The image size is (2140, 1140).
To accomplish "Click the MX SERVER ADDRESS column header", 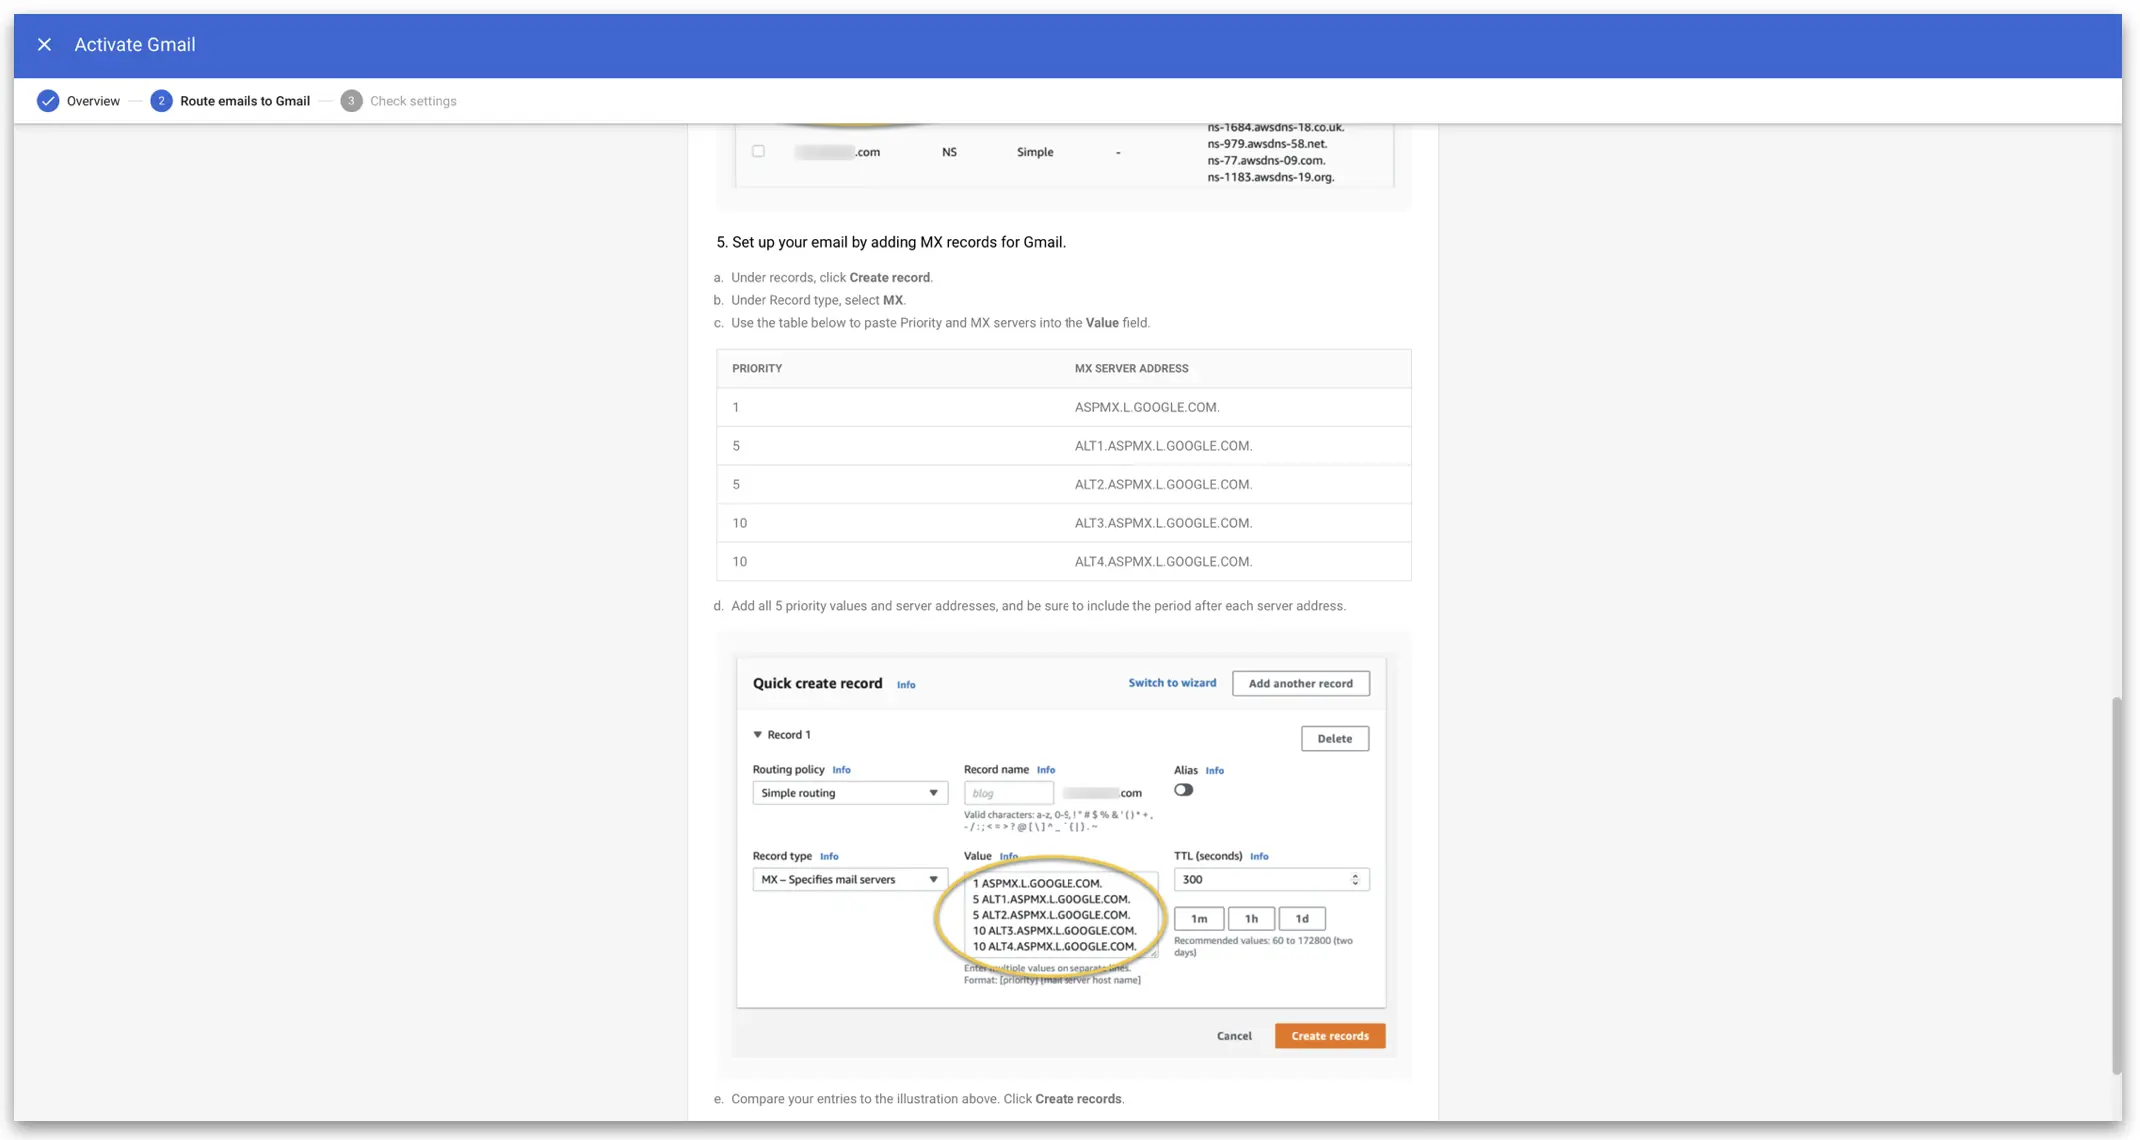I will 1131,369.
